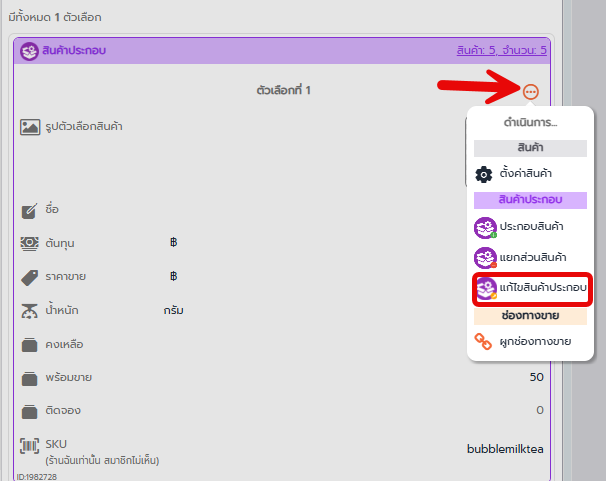Click the bubblemilktea SKU value
606x481 pixels.
(505, 449)
